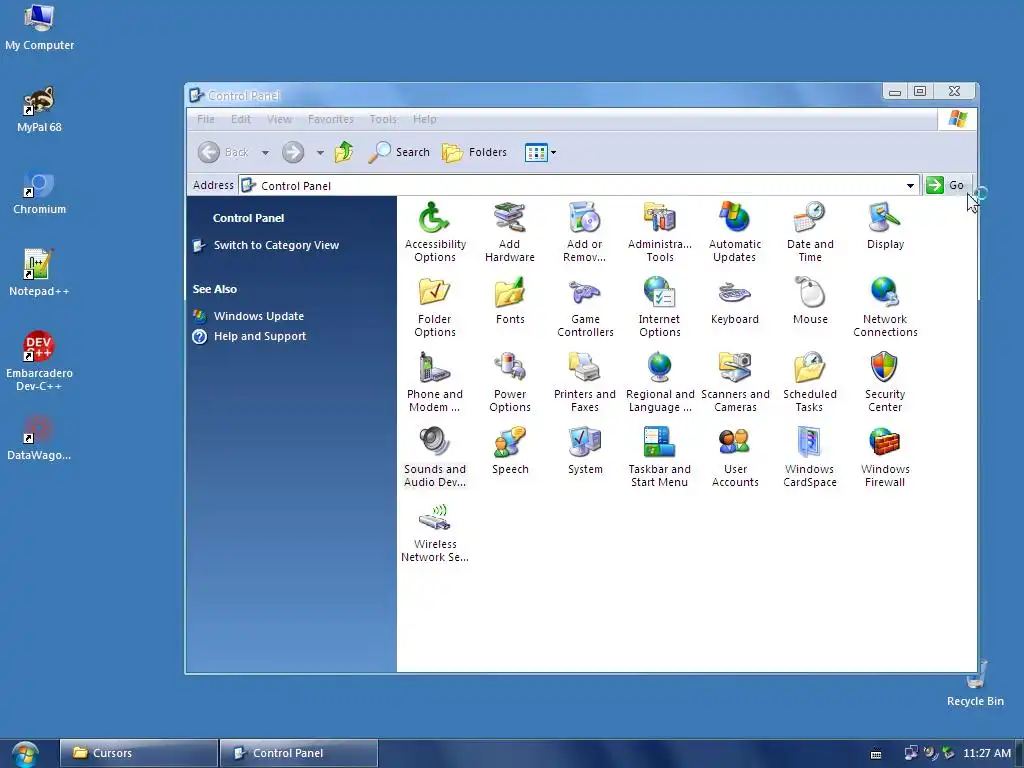The height and width of the screenshot is (768, 1024).
Task: Open Security Center icon
Action: 885,382
